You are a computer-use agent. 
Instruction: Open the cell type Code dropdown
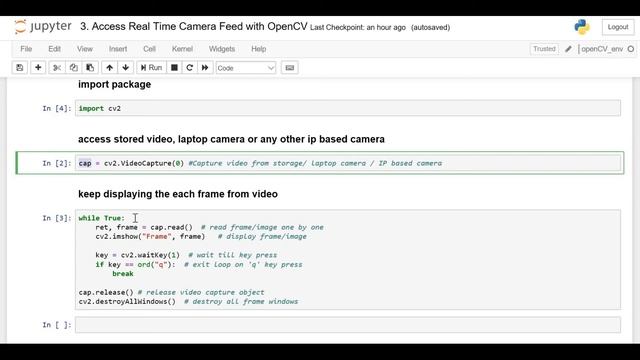246,68
